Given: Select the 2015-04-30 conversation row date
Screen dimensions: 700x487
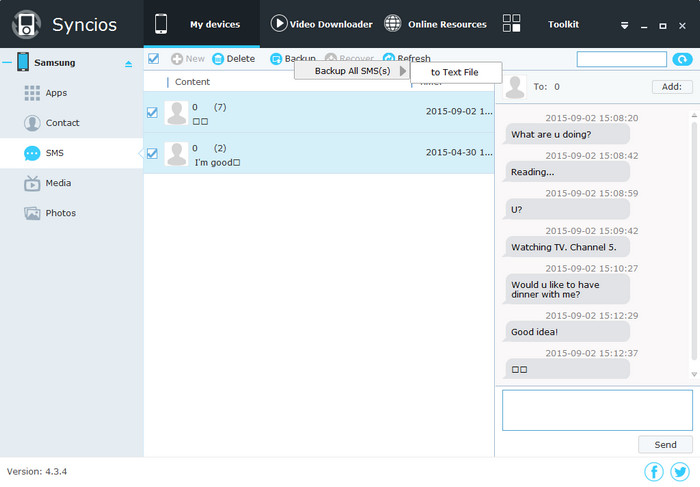Looking at the screenshot, I should [x=459, y=152].
